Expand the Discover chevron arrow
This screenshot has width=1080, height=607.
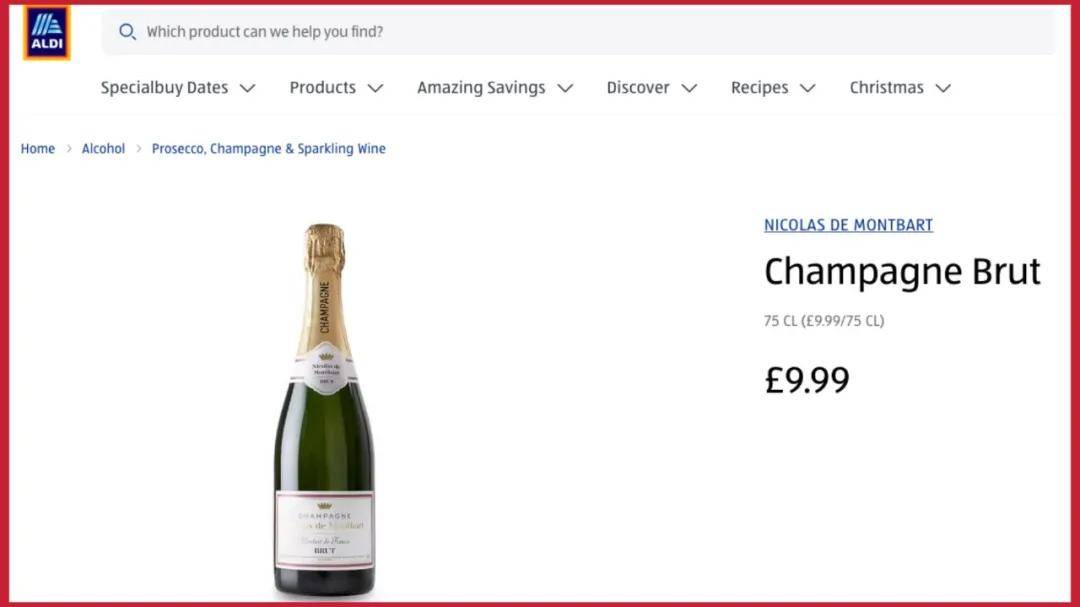click(x=689, y=88)
